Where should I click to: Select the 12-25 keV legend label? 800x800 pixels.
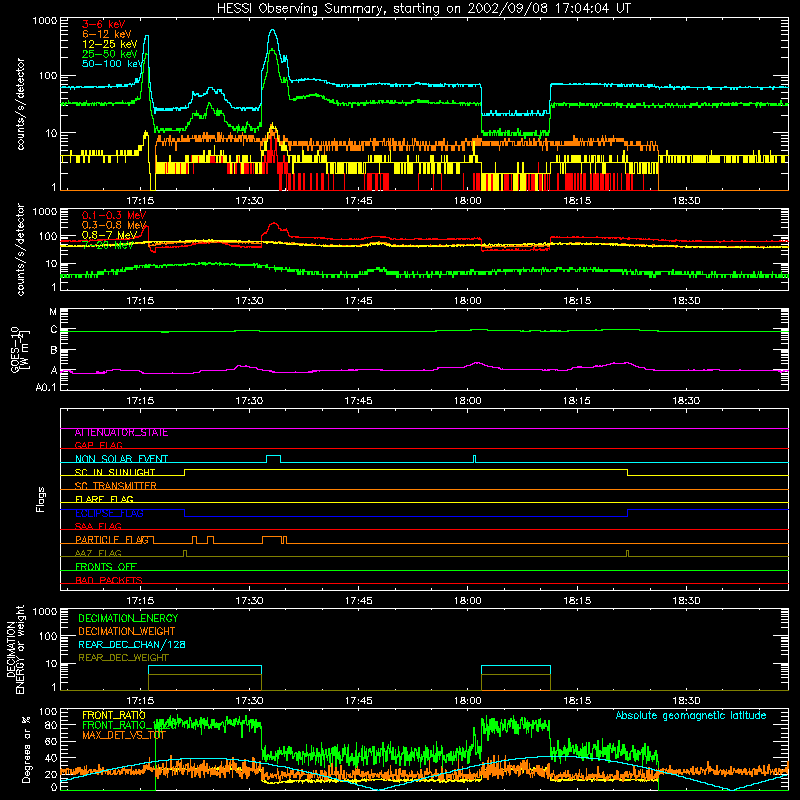click(x=110, y=44)
